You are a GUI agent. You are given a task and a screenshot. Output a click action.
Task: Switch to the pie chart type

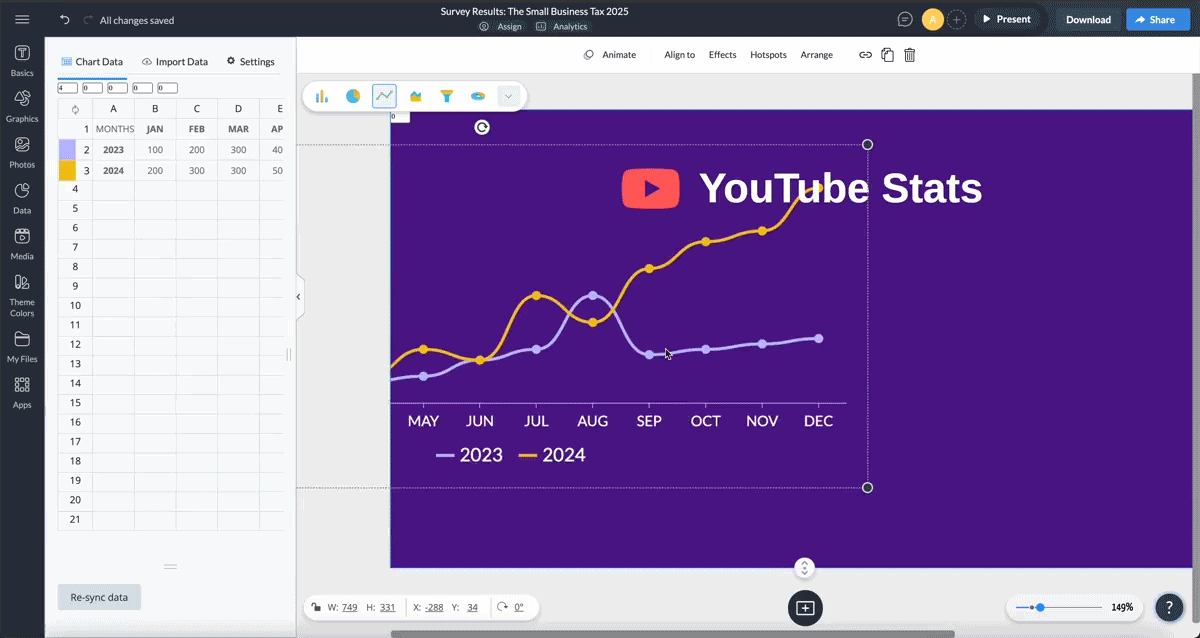click(x=352, y=96)
